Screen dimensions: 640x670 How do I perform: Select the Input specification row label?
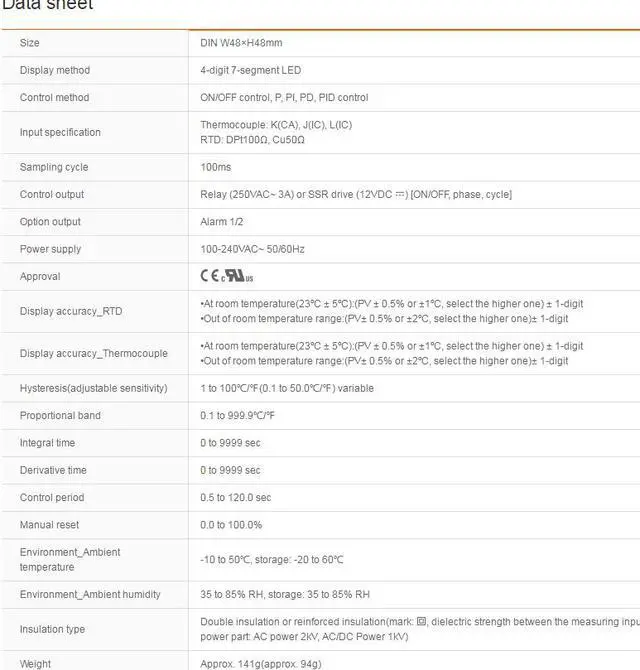point(60,132)
